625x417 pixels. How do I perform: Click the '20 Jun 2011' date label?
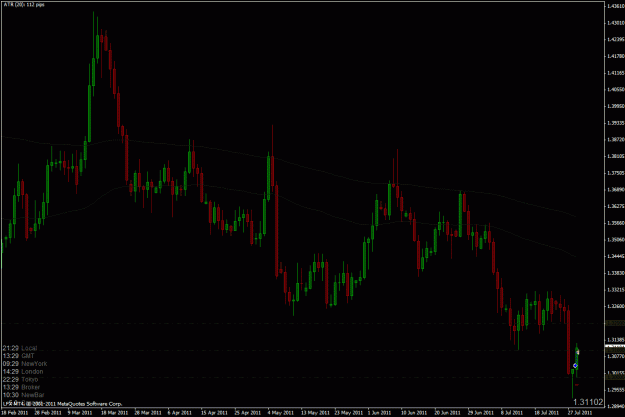[x=447, y=413]
